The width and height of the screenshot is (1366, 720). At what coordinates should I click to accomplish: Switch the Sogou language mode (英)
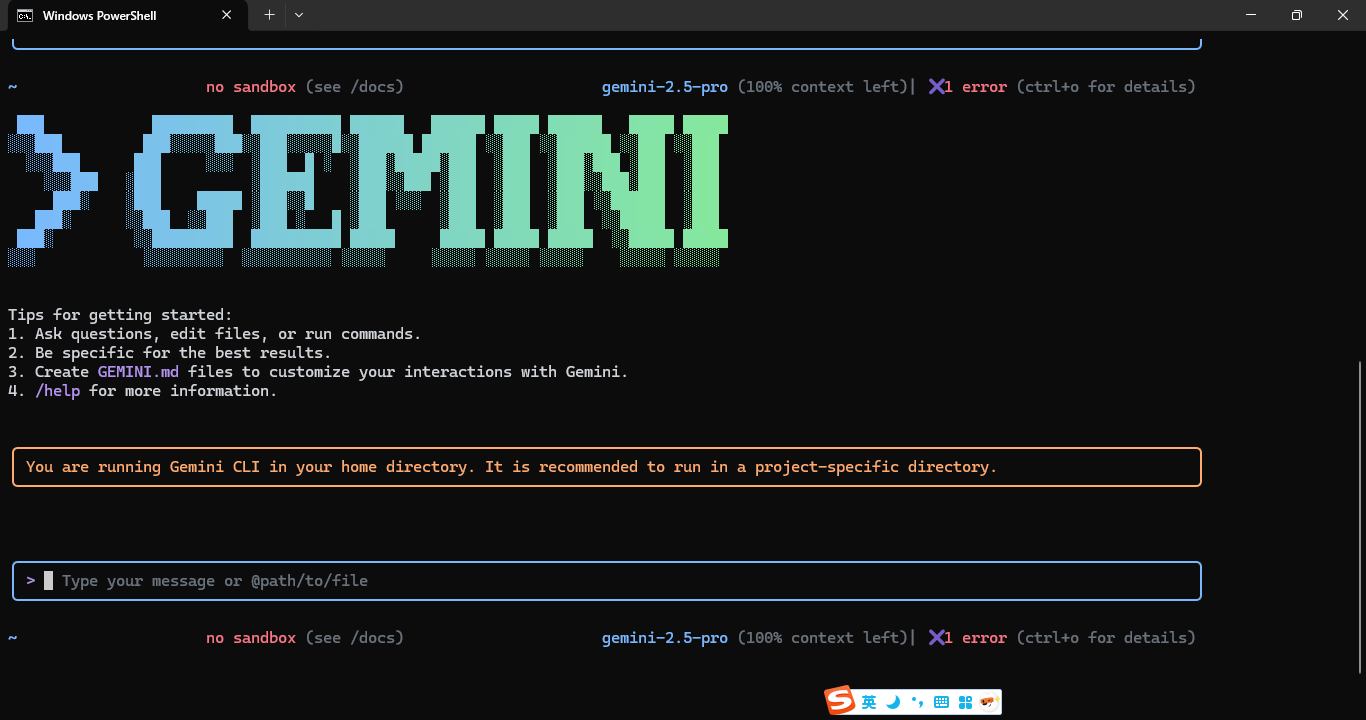point(869,703)
